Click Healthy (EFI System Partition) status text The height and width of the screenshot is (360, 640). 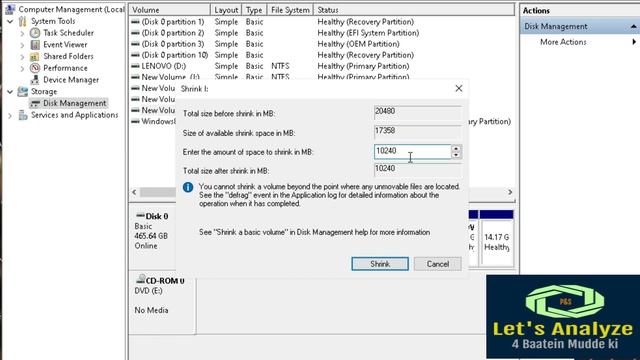(368, 33)
